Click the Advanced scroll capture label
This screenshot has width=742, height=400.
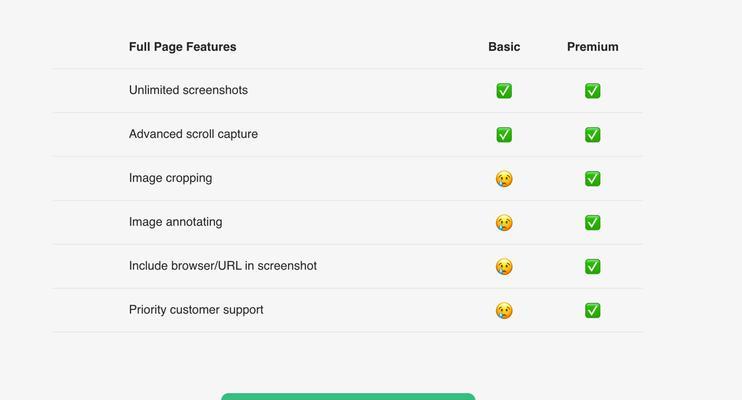click(x=193, y=134)
